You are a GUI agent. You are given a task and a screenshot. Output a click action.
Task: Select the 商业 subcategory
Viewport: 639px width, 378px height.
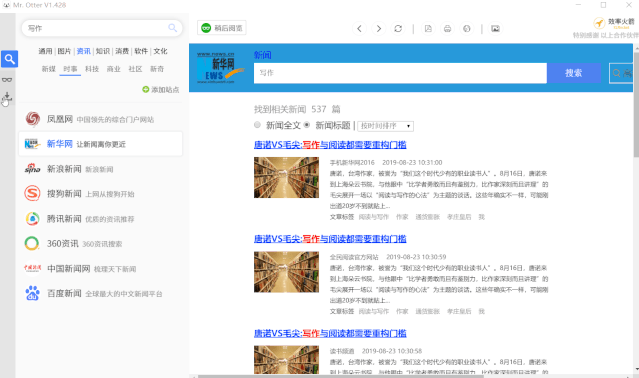tap(114, 69)
